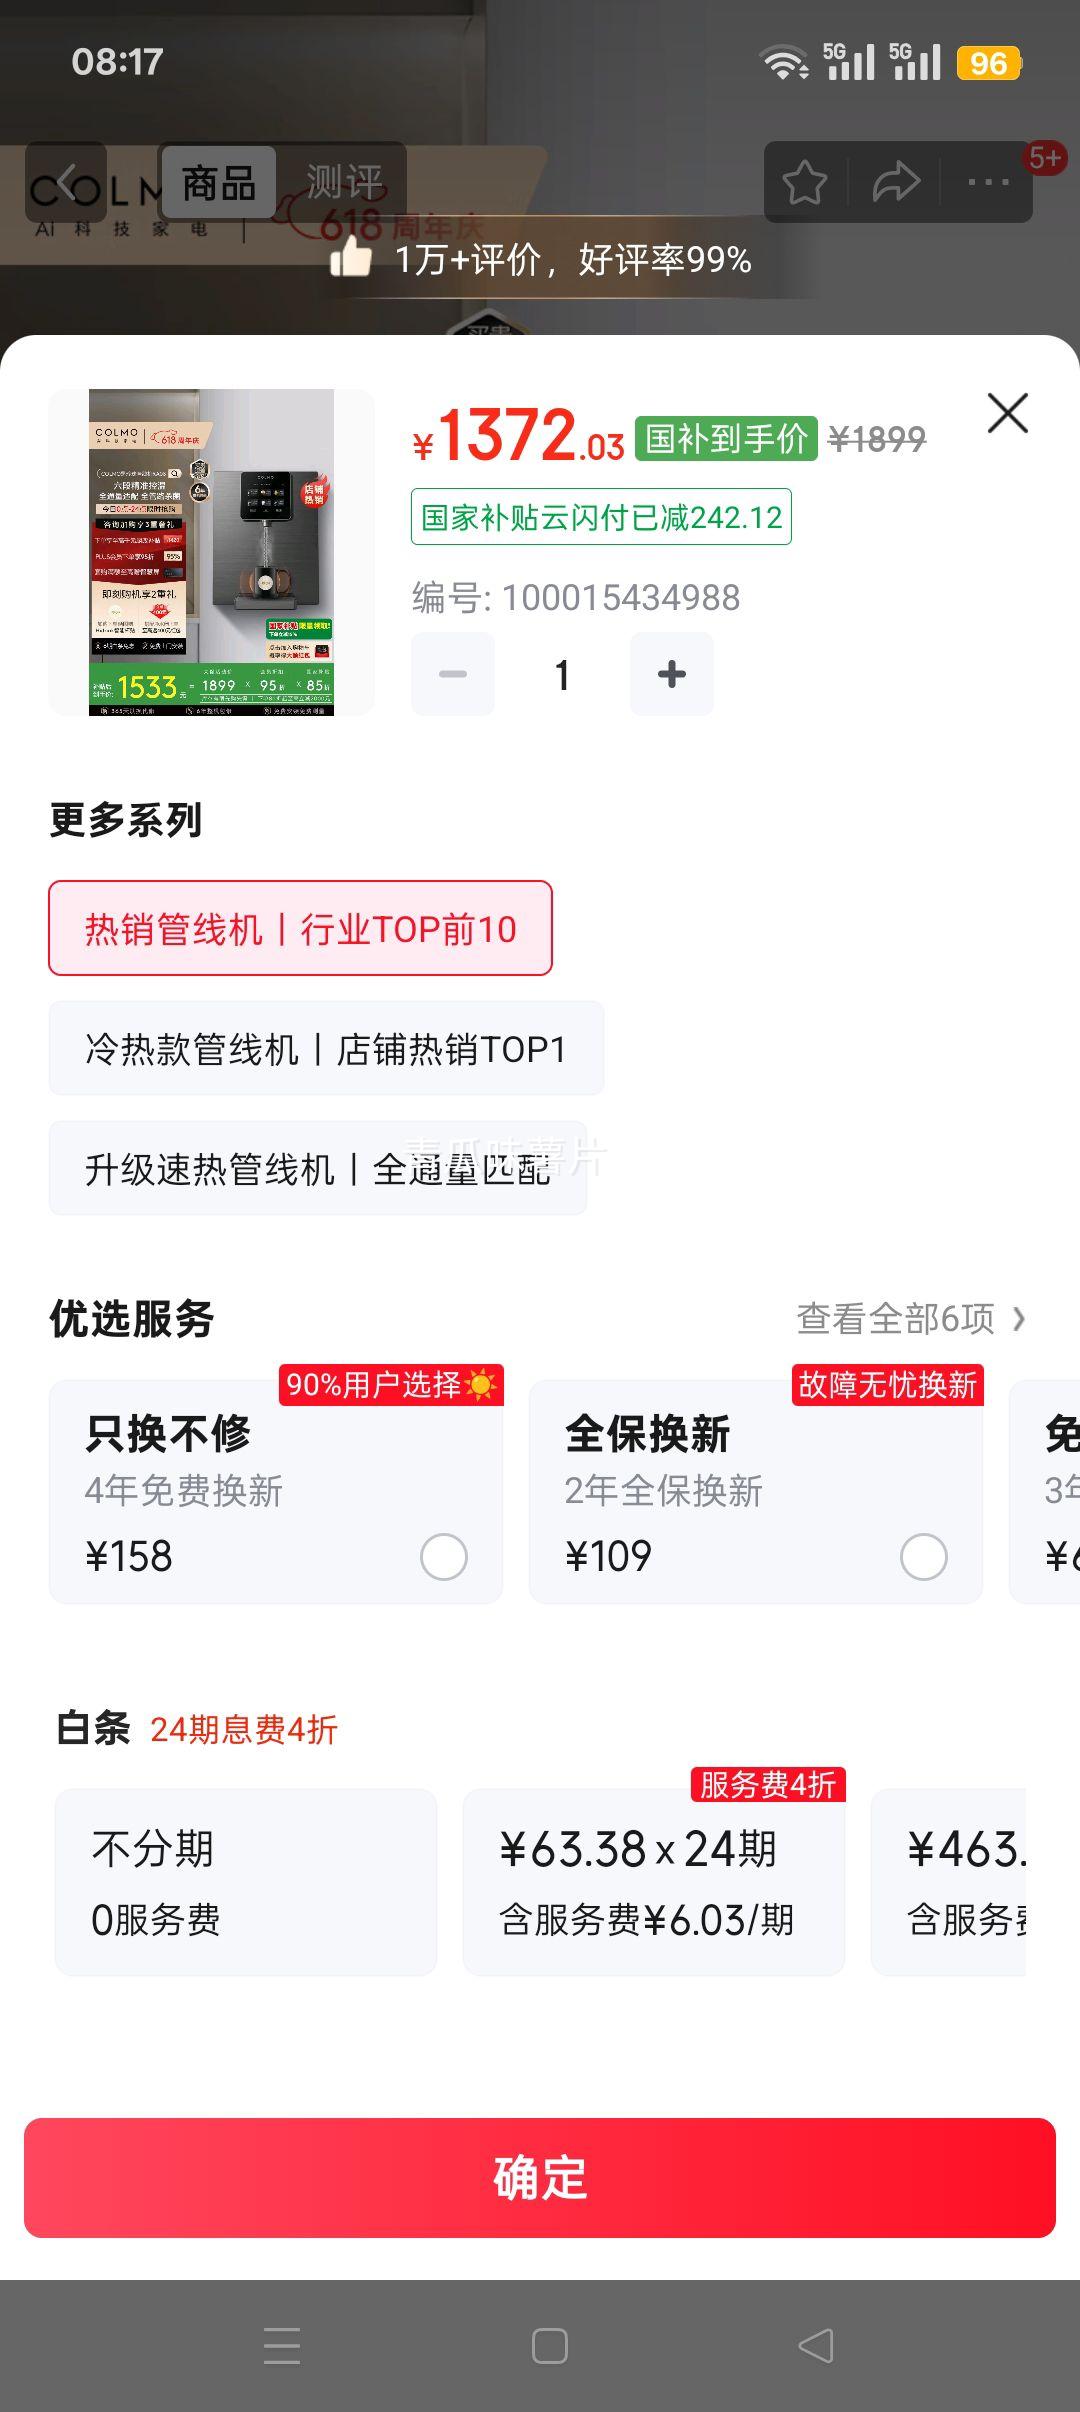Viewport: 1080px width, 2412px height.
Task: Tap the share arrow icon
Action: point(896,182)
